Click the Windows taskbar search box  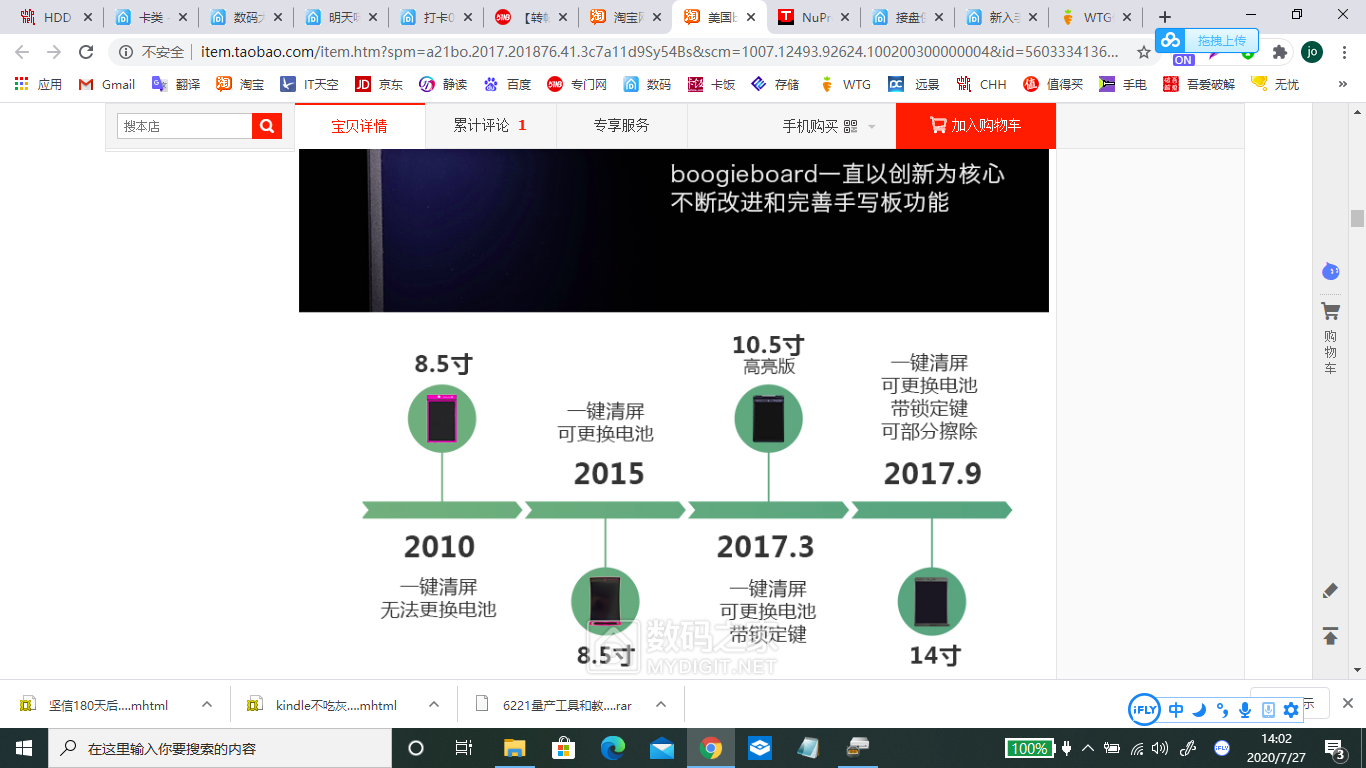[x=219, y=748]
